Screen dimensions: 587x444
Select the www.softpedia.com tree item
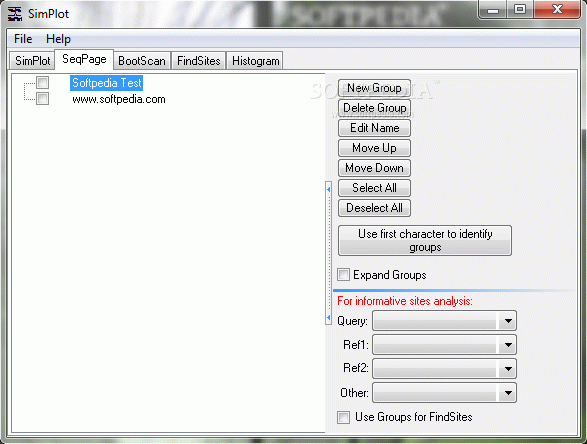tap(119, 99)
